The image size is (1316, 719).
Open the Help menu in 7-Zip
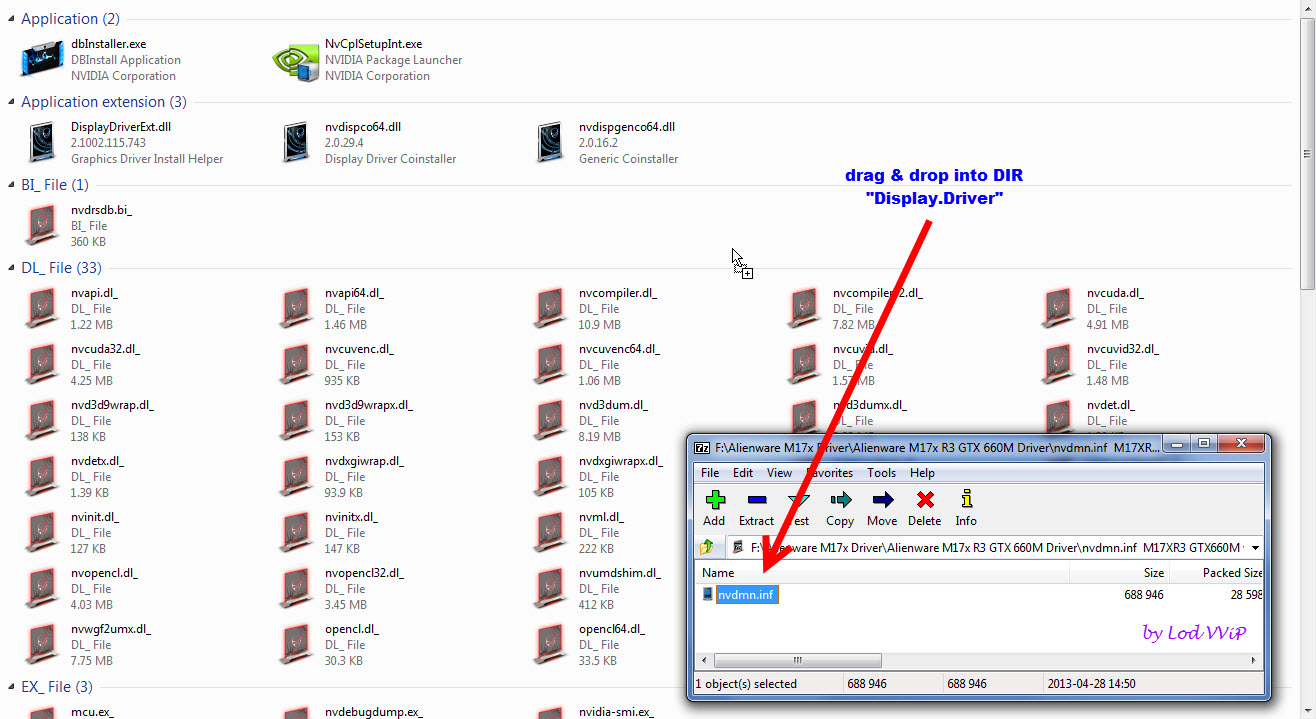922,473
